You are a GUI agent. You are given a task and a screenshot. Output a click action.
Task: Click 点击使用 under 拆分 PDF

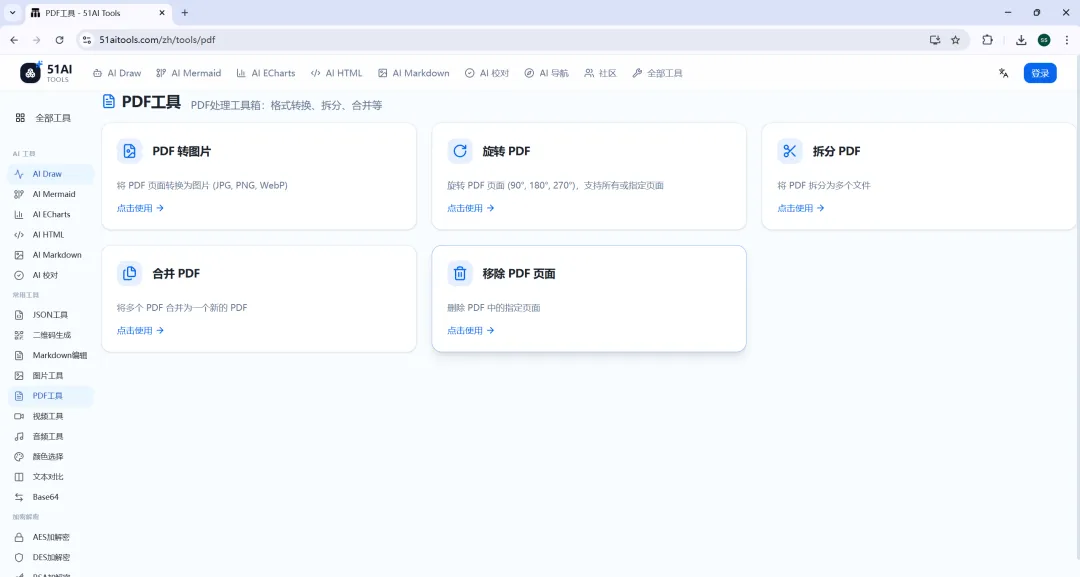pos(800,208)
